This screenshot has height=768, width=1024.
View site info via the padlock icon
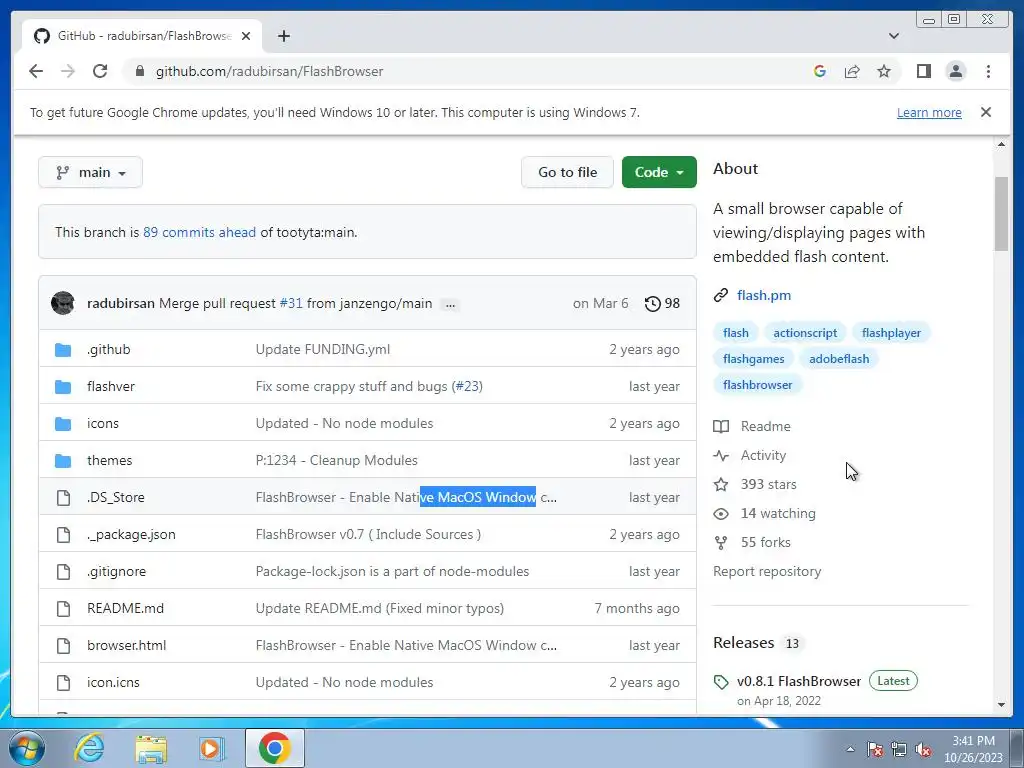coord(140,71)
